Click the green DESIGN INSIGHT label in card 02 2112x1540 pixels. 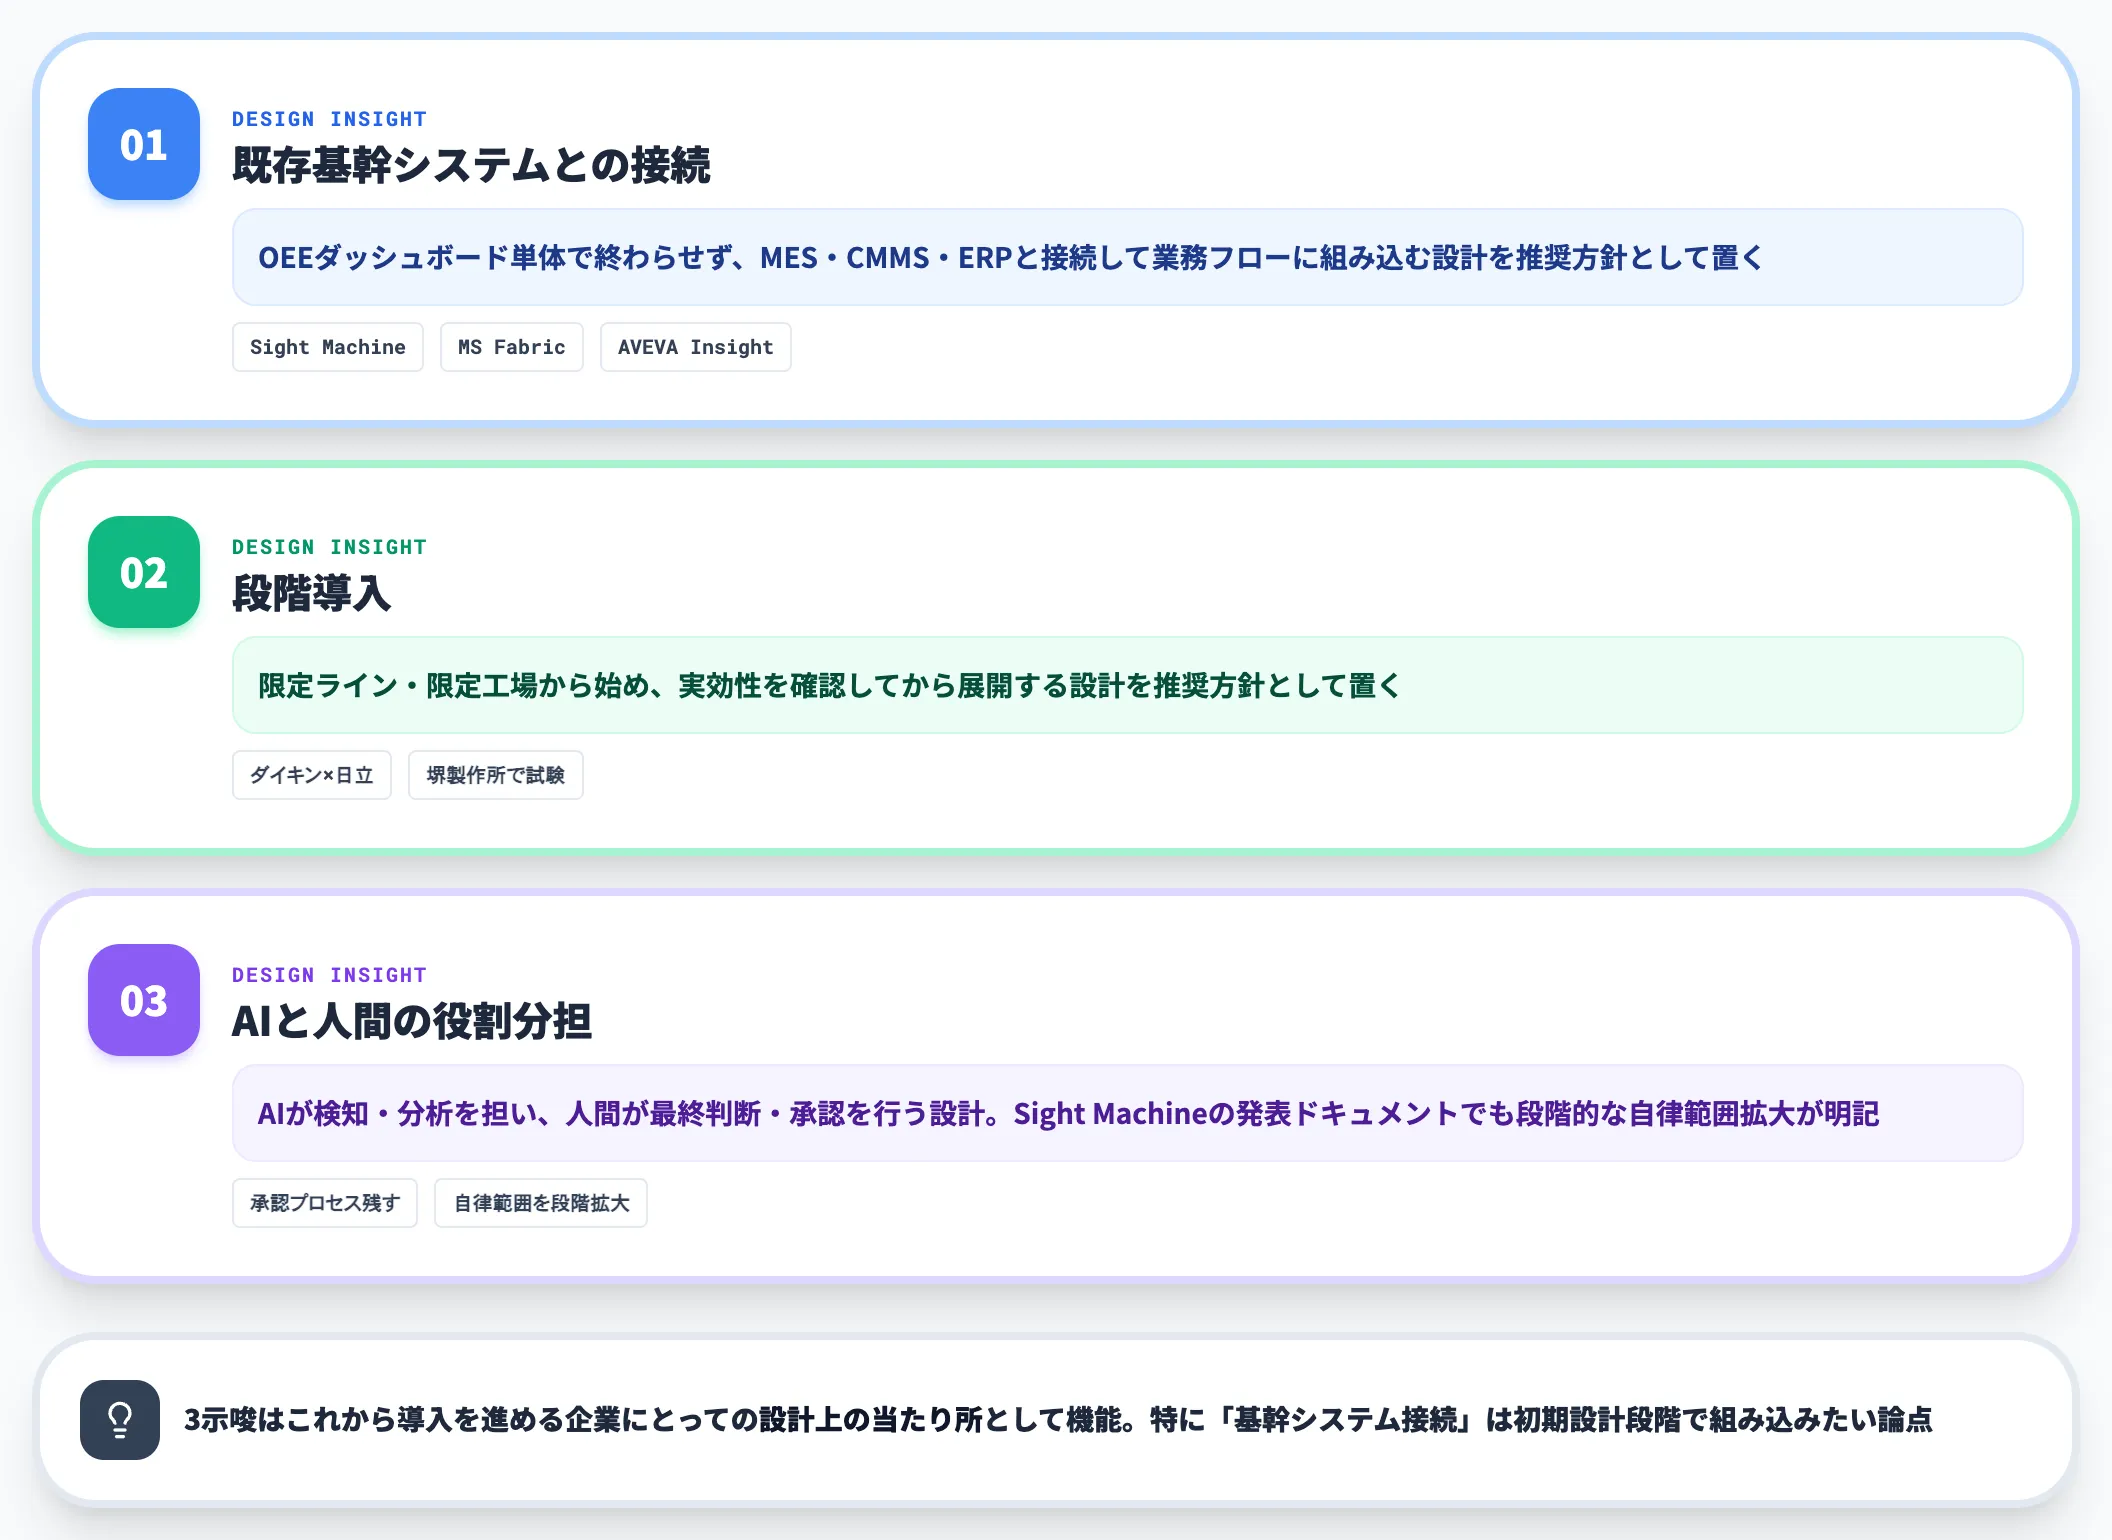click(329, 547)
